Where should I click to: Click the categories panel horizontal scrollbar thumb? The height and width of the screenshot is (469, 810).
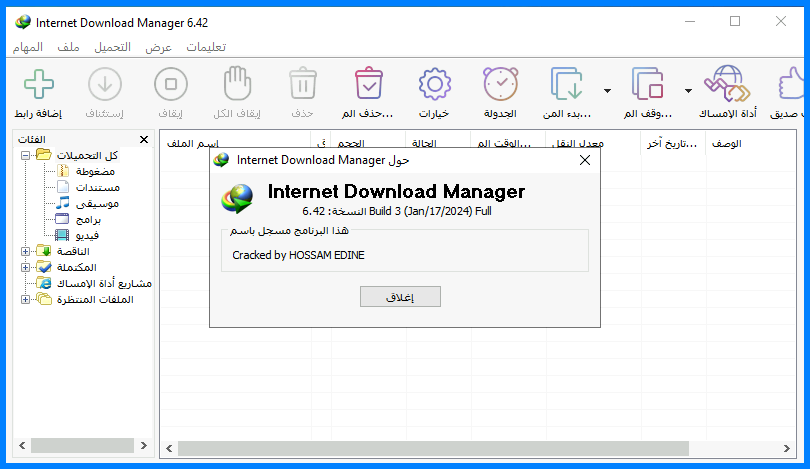tap(82, 445)
